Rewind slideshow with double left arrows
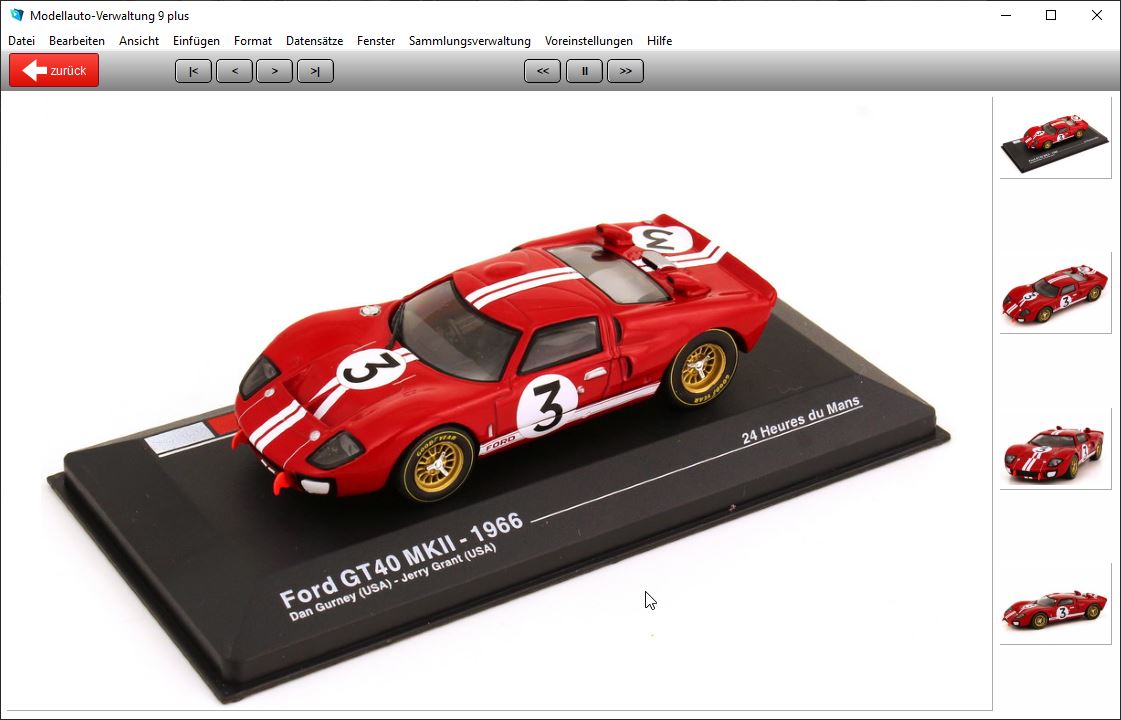 (x=542, y=71)
